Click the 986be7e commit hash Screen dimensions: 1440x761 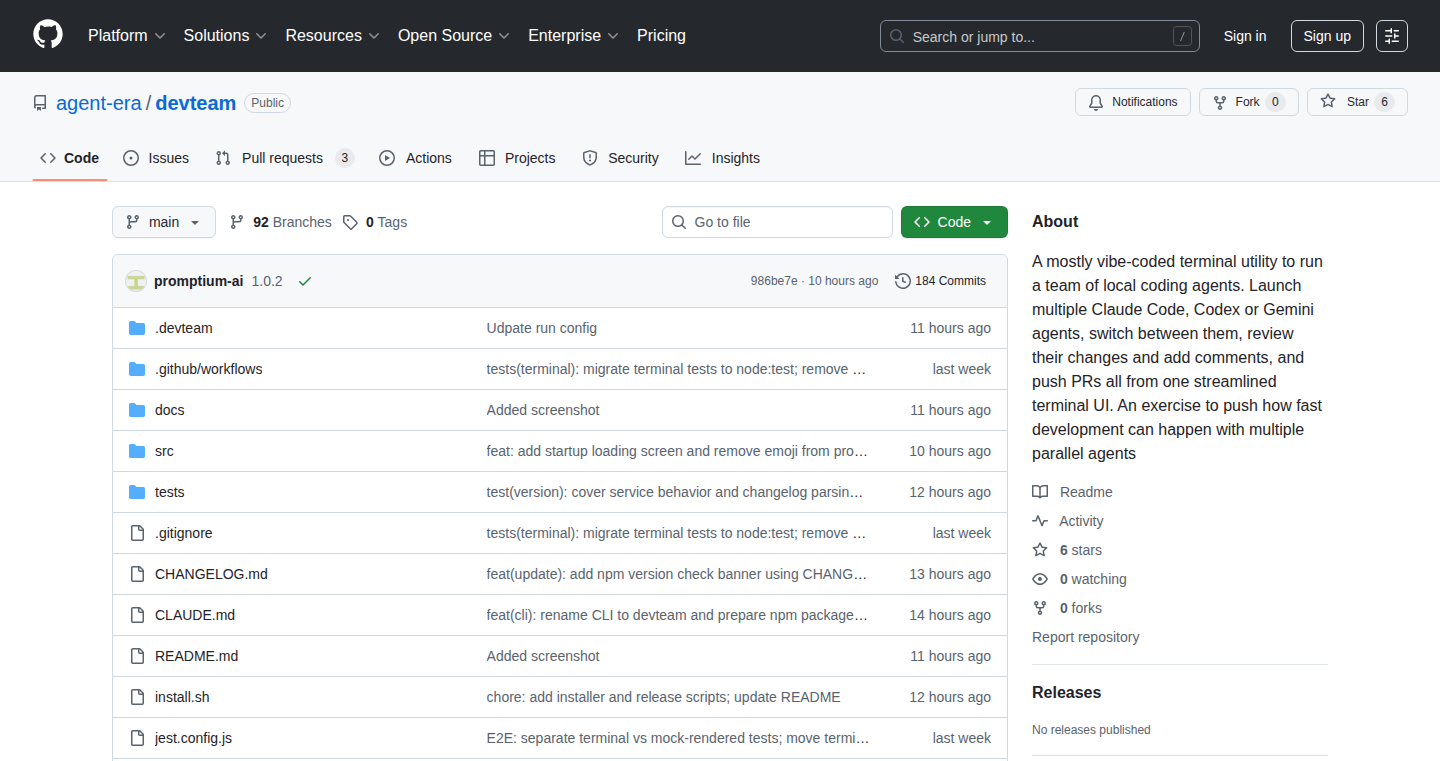(x=774, y=281)
